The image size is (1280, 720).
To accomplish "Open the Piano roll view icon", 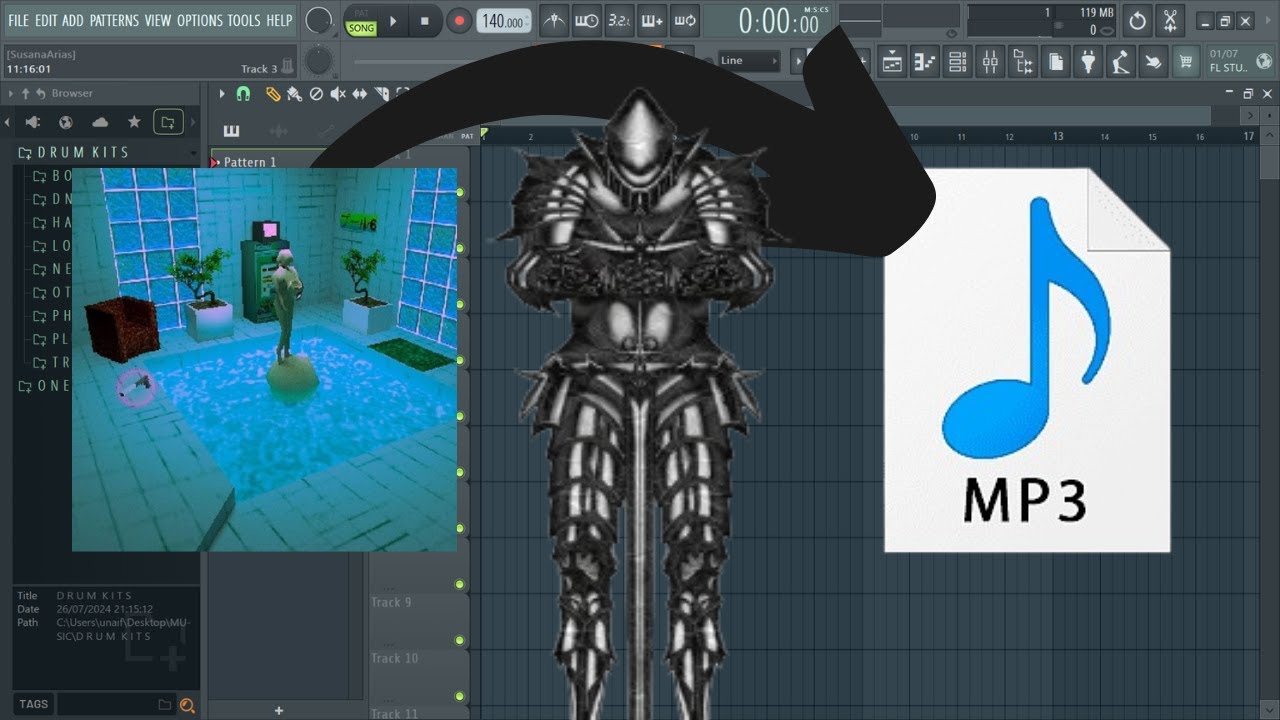I will pos(925,62).
